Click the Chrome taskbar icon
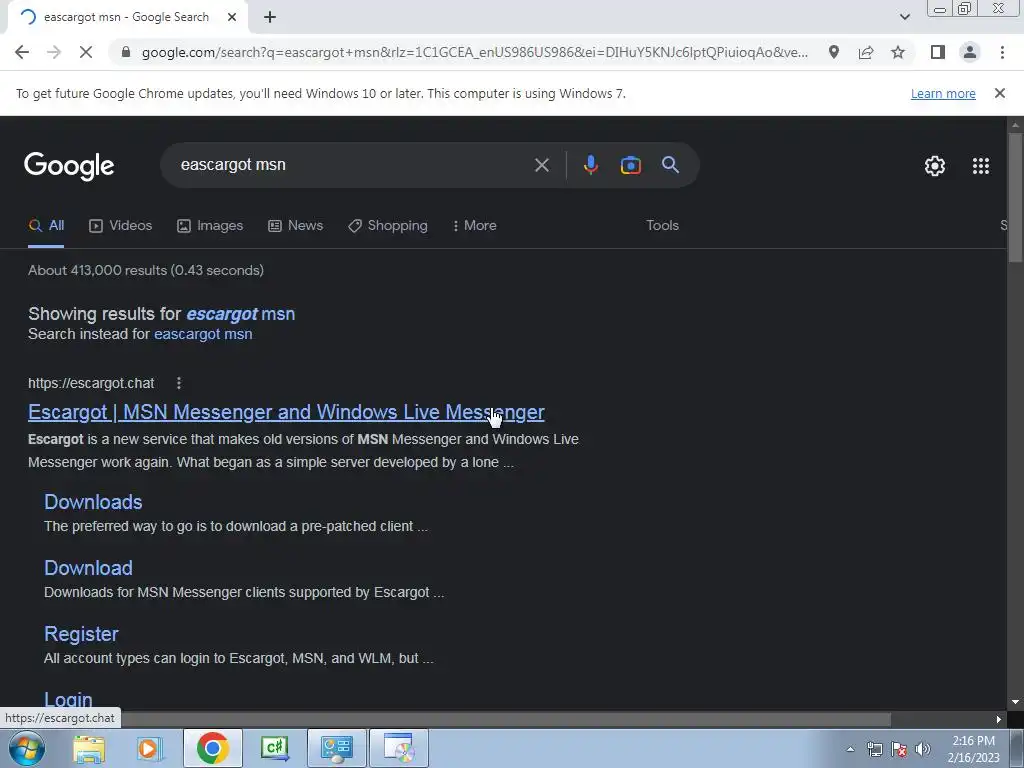 pyautogui.click(x=212, y=748)
